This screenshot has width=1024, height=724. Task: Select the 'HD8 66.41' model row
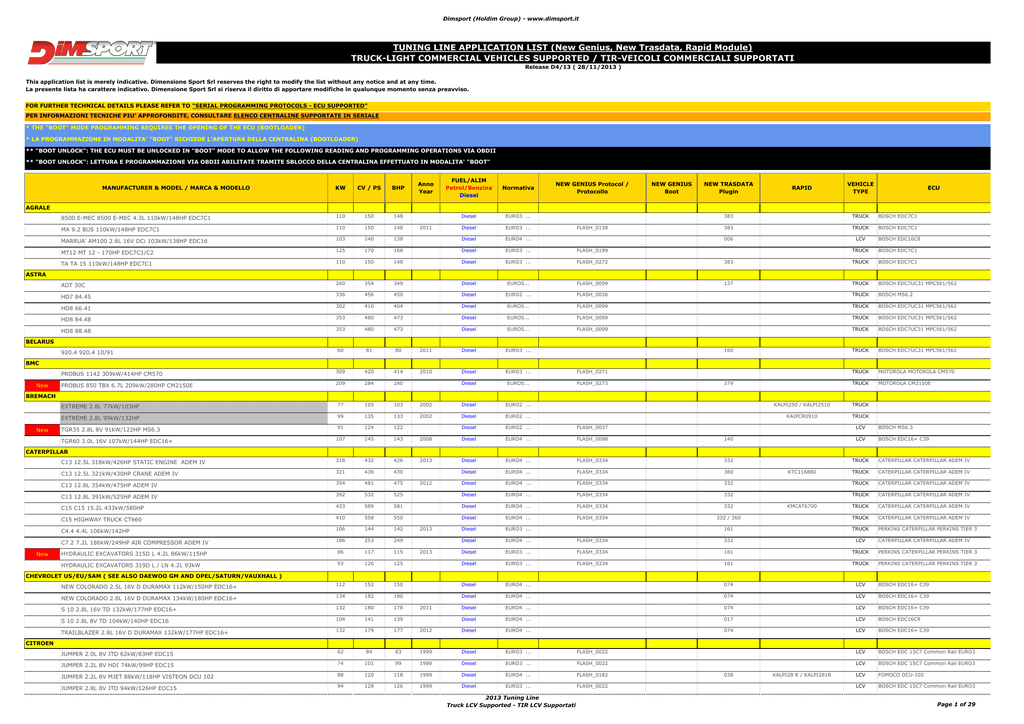coord(507,308)
